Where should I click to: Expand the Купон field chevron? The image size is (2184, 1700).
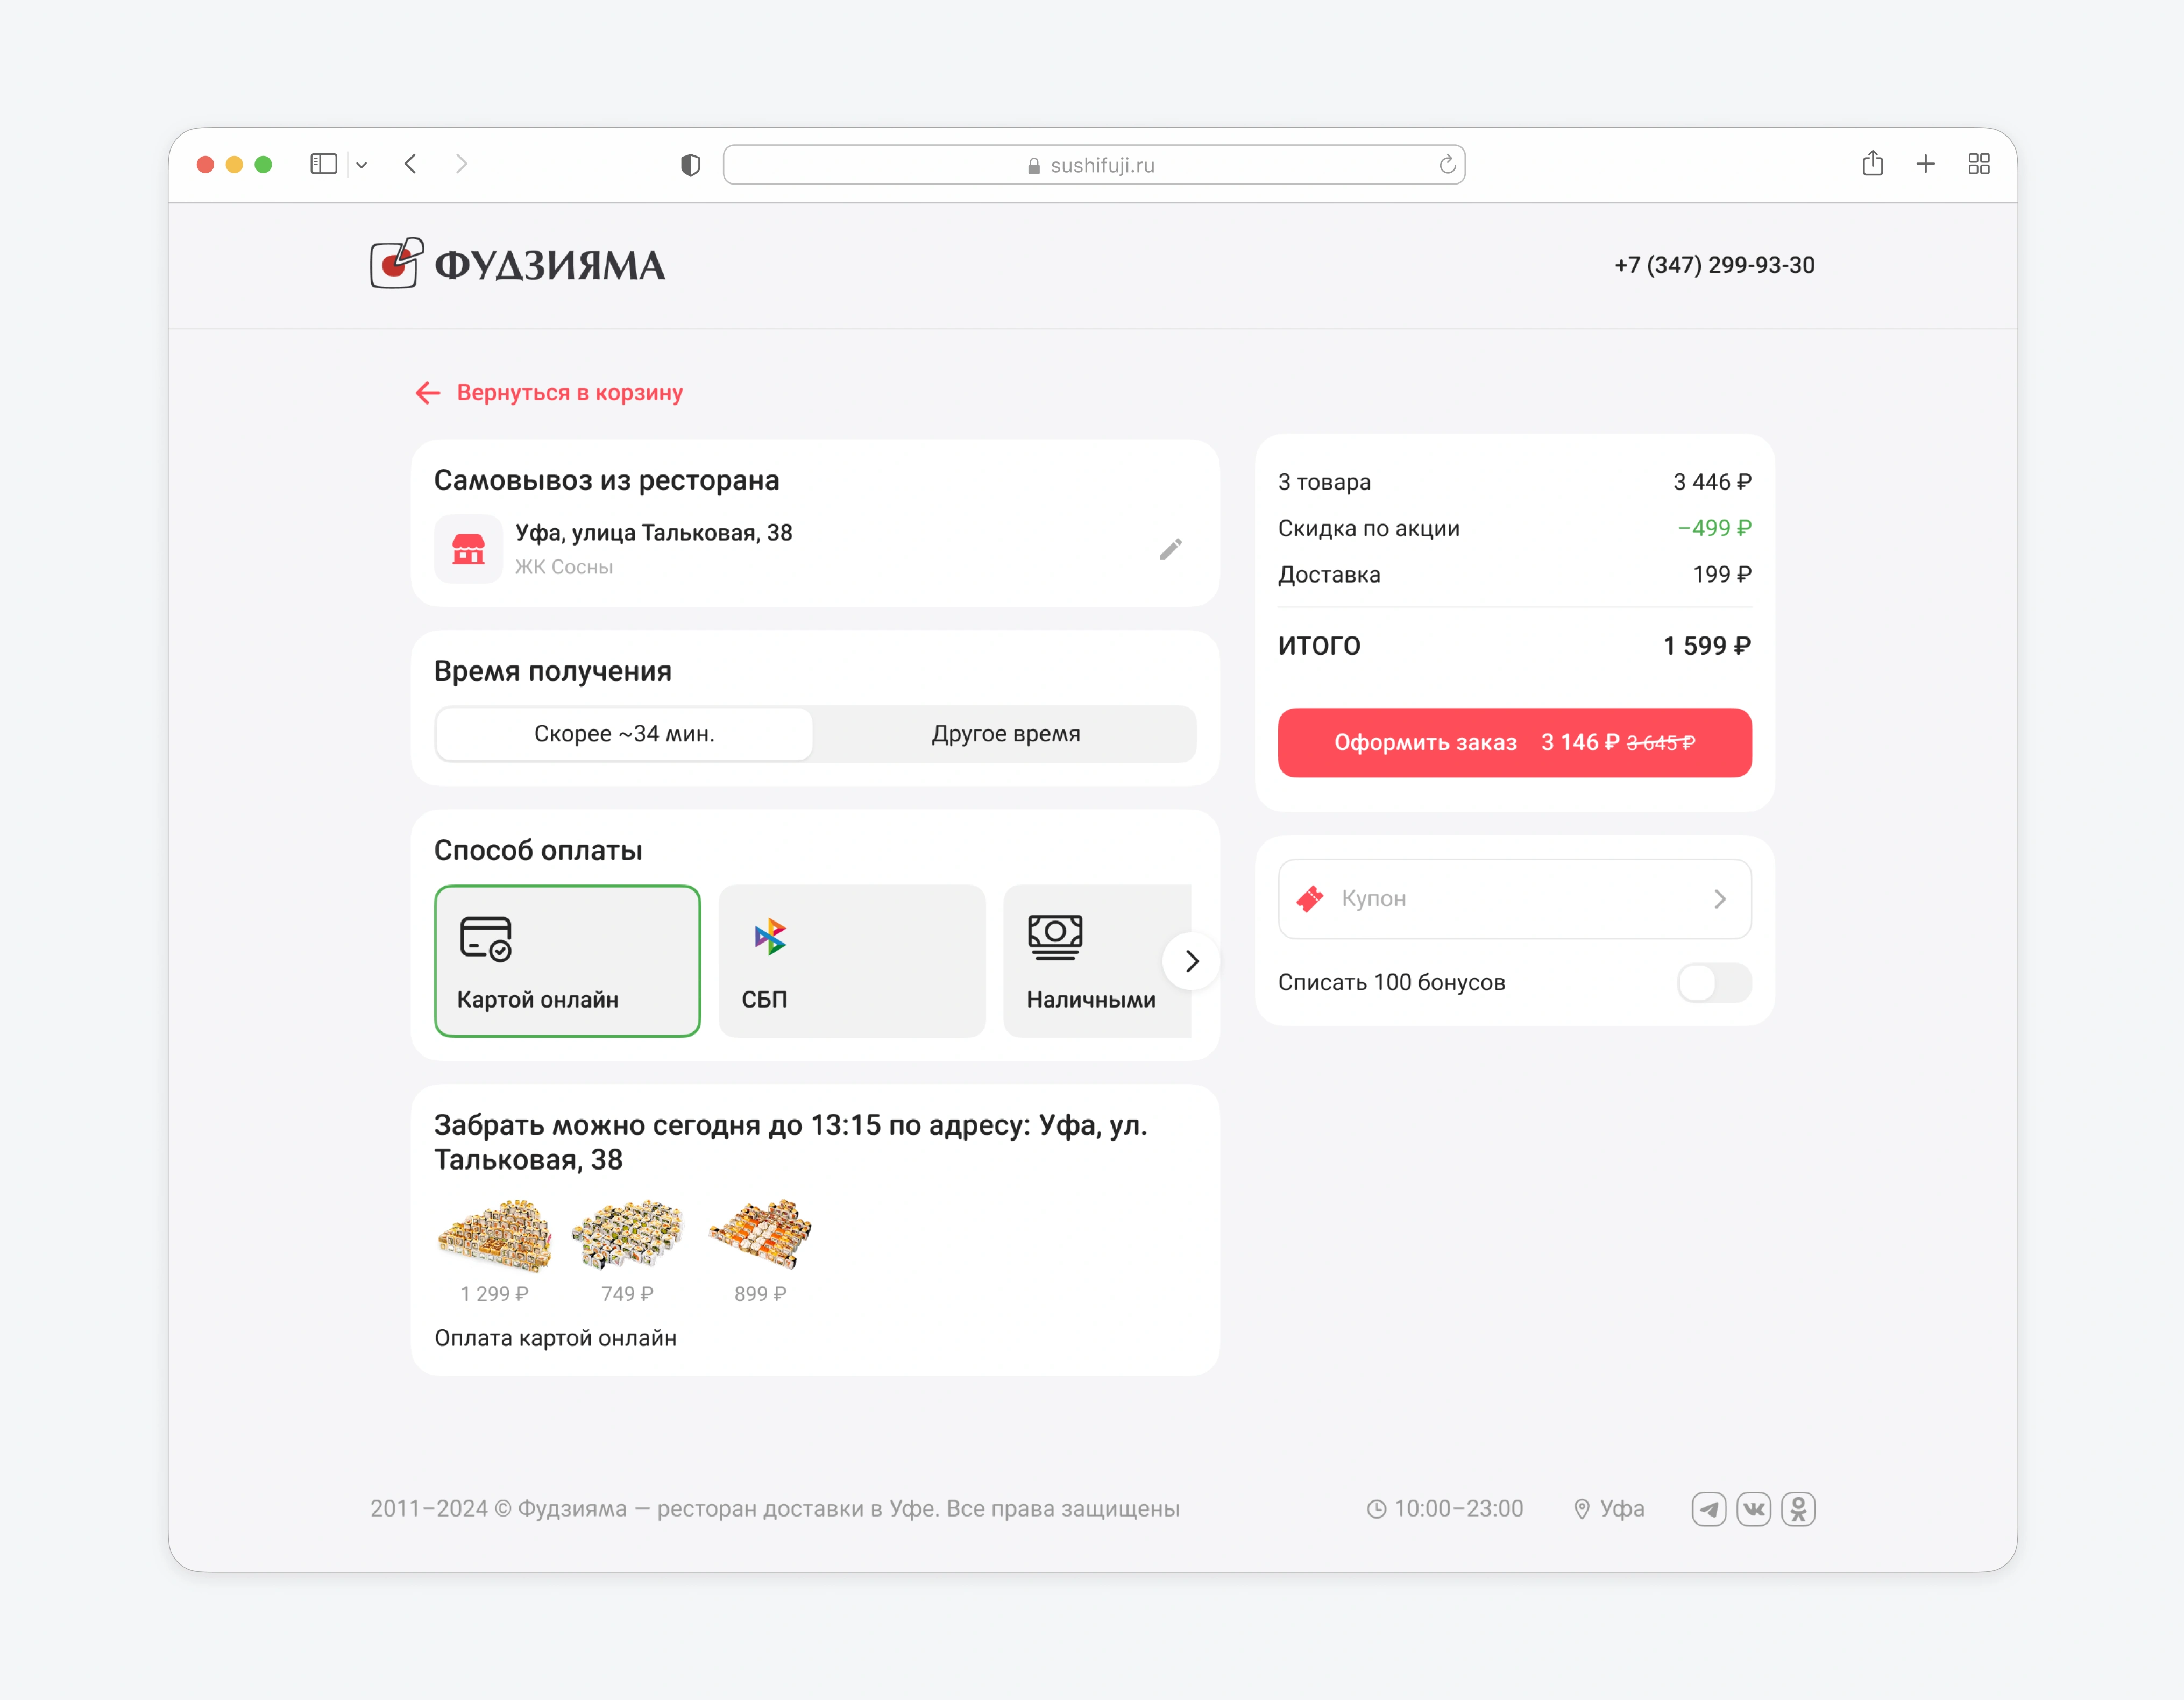(1720, 899)
